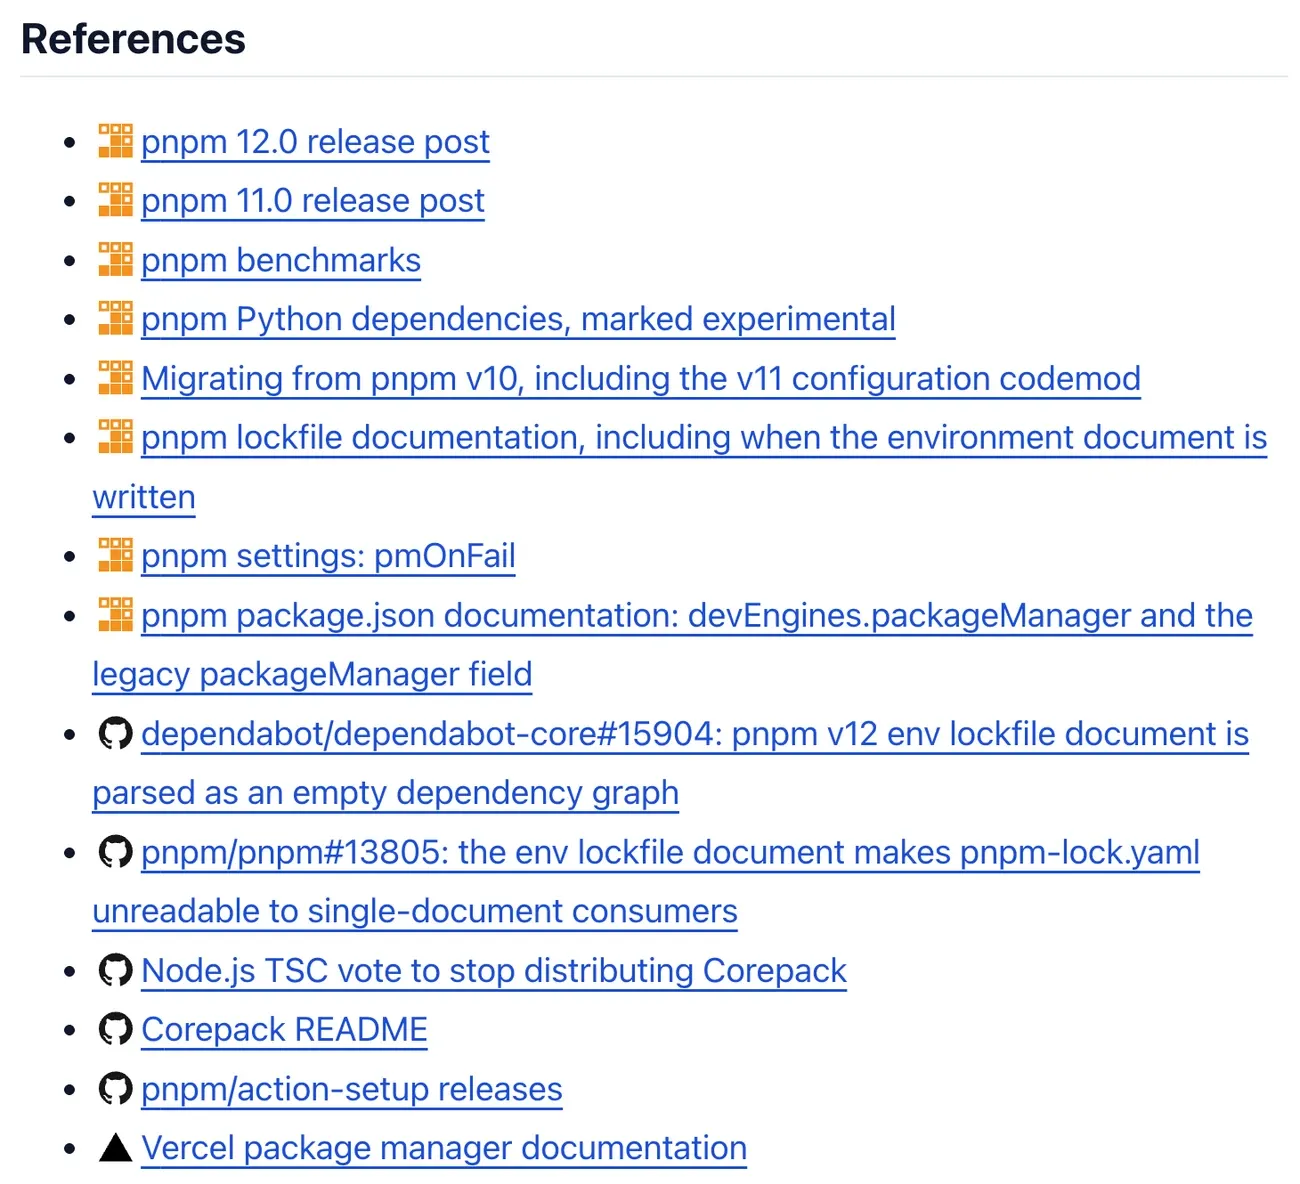Click Vercel triangle icon beside package manager documentation
Viewport: 1300px width, 1184px height.
(x=115, y=1147)
